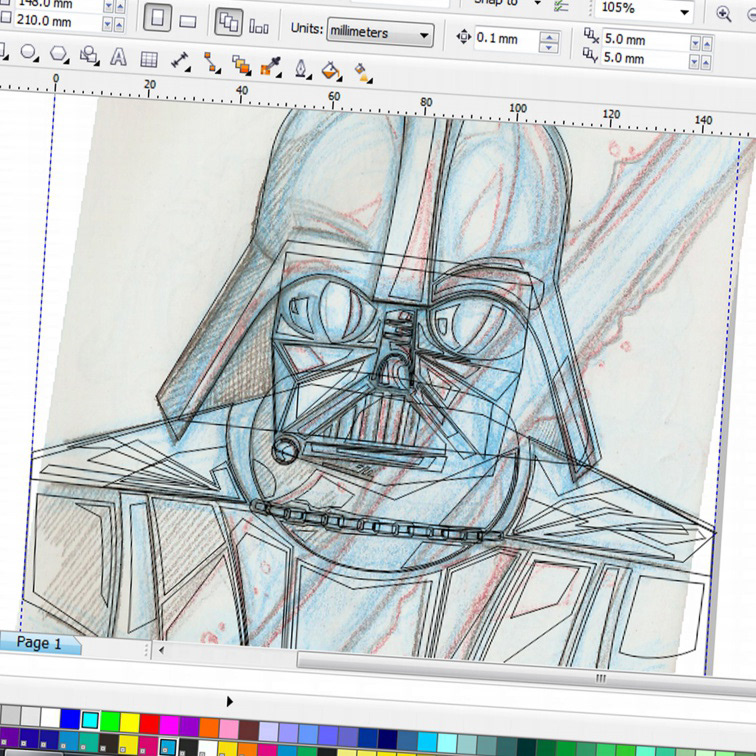Pick the bright green color swatch
The image size is (756, 756).
click(x=109, y=722)
